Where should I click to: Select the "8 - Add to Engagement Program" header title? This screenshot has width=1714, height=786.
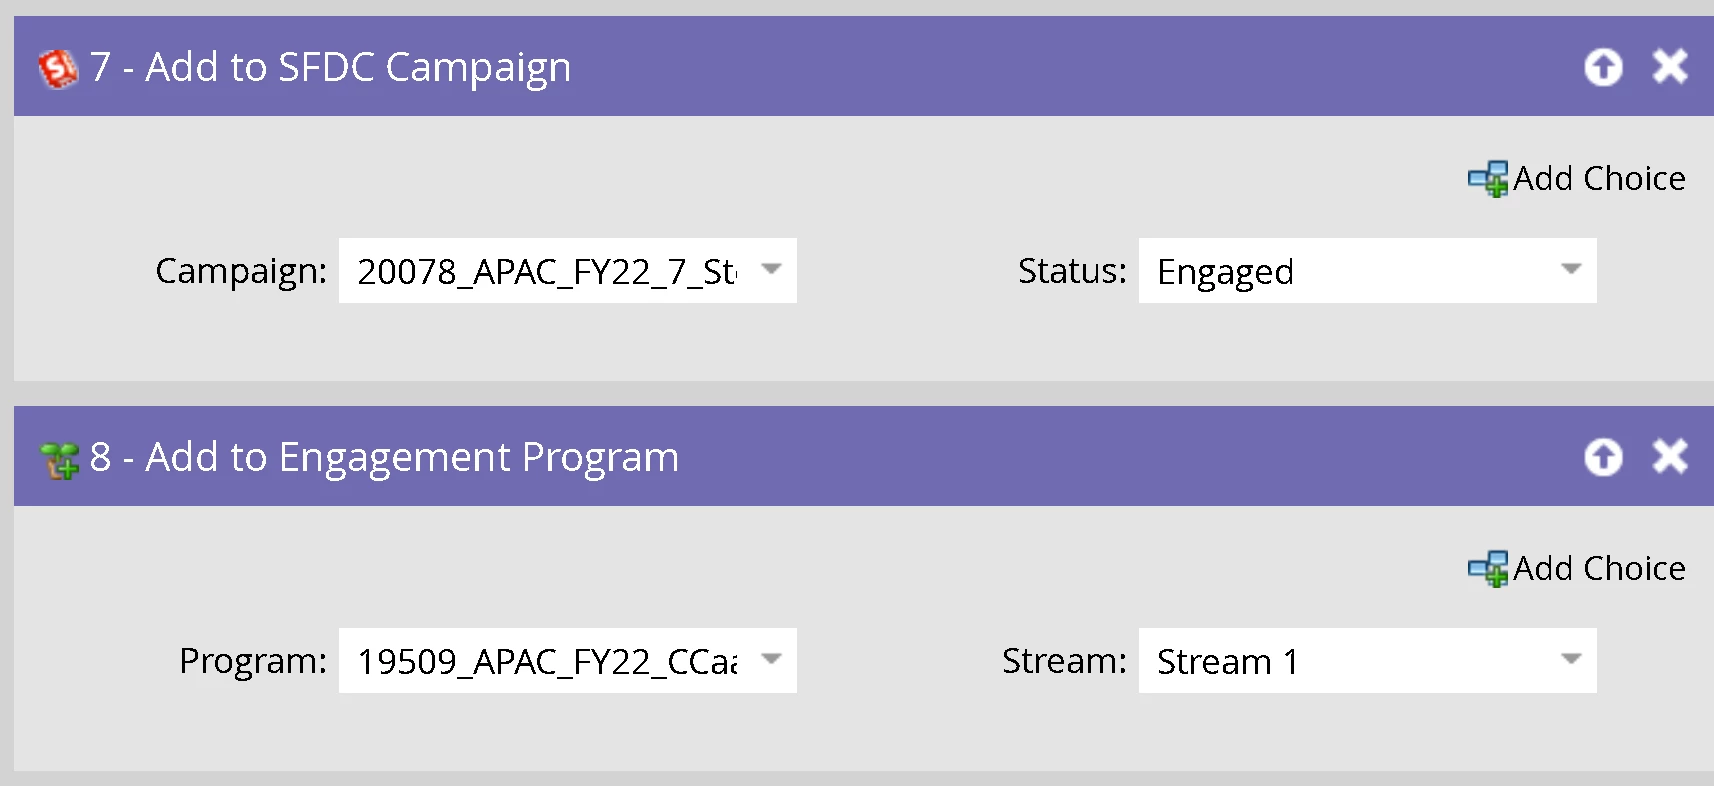[x=384, y=457]
